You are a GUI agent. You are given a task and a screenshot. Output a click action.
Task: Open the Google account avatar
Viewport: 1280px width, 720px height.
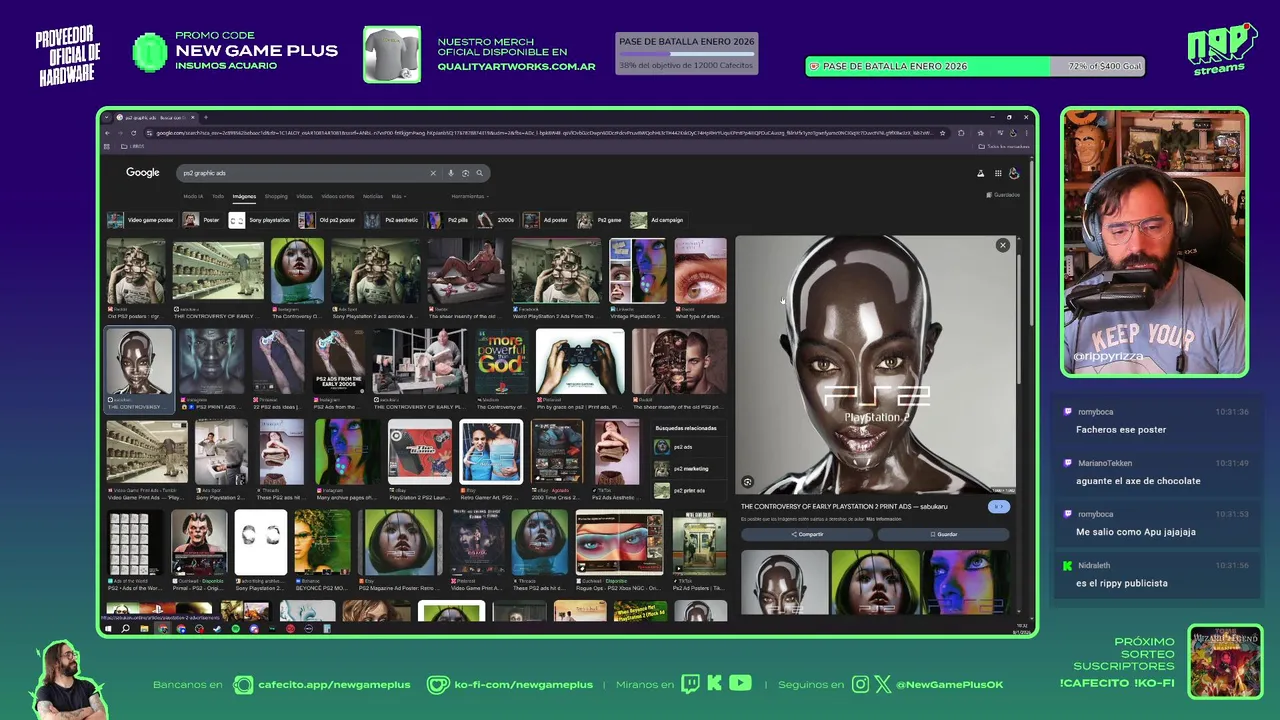point(1013,173)
